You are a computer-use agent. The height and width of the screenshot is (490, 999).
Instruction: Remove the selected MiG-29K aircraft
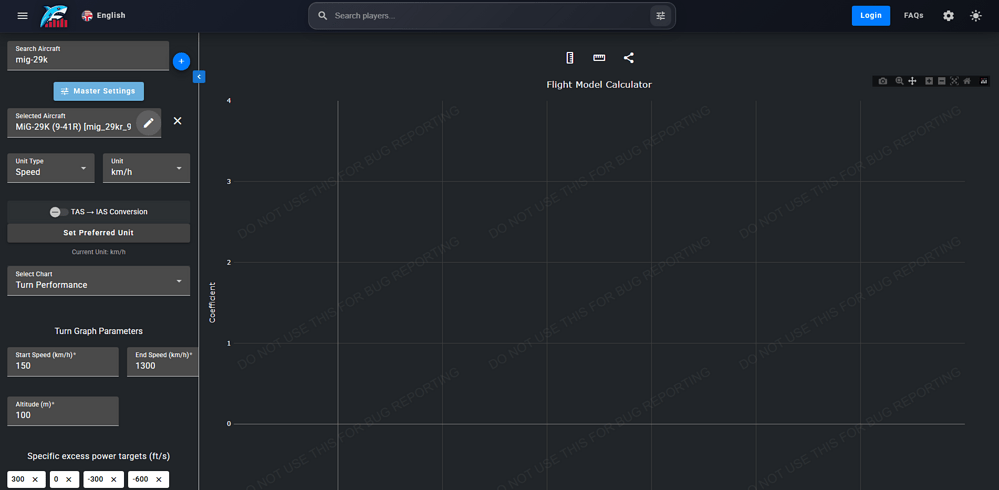[178, 121]
